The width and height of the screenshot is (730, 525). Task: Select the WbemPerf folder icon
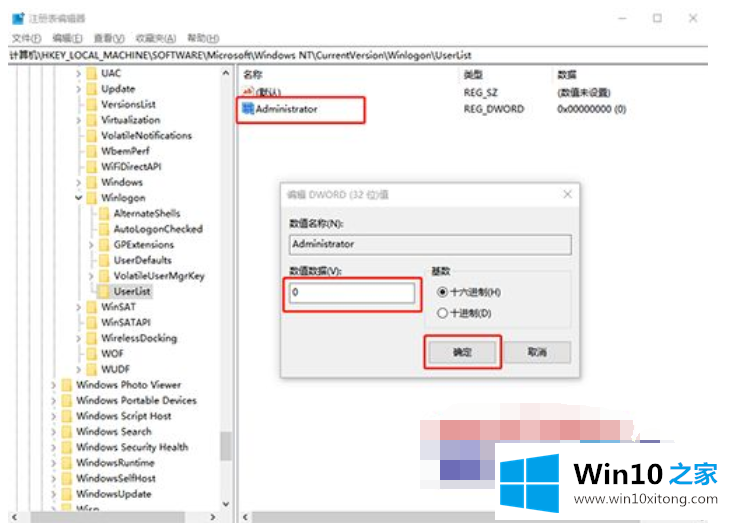click(x=92, y=151)
